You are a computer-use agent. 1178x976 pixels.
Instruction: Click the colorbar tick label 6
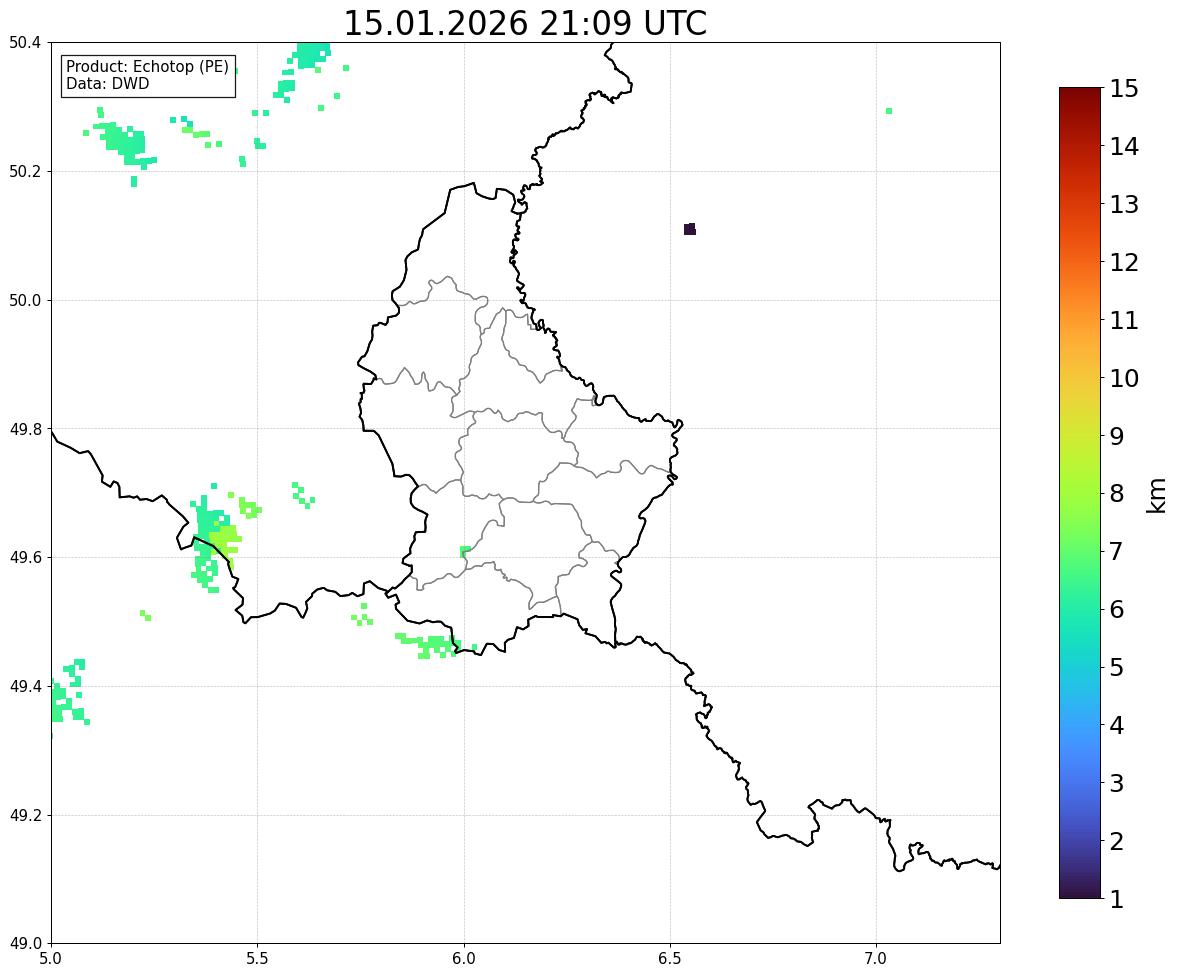click(x=1117, y=609)
